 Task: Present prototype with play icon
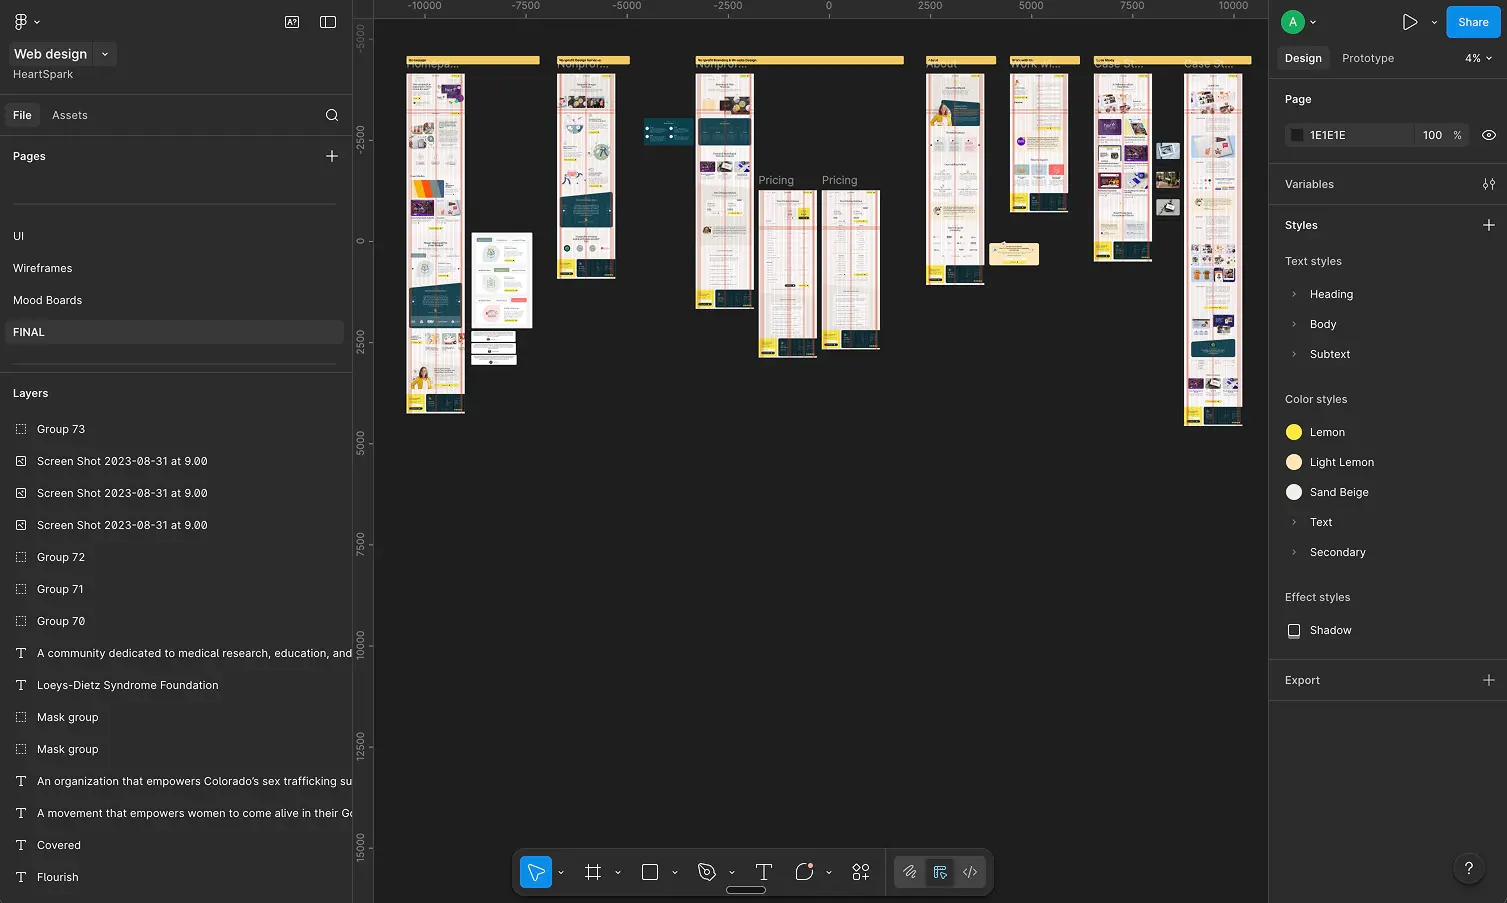pos(1410,22)
